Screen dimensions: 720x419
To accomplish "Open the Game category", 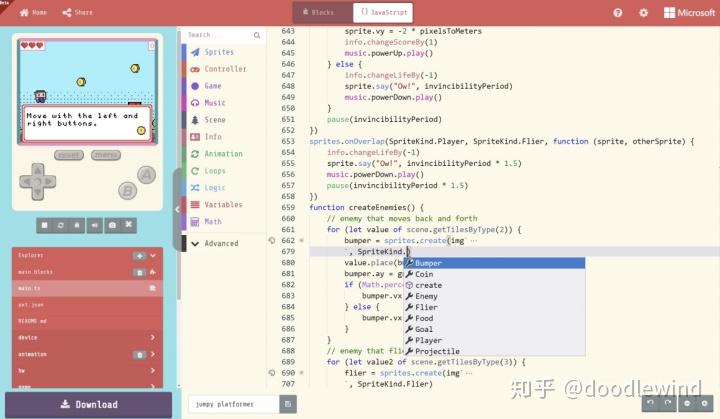I will 224,86.
